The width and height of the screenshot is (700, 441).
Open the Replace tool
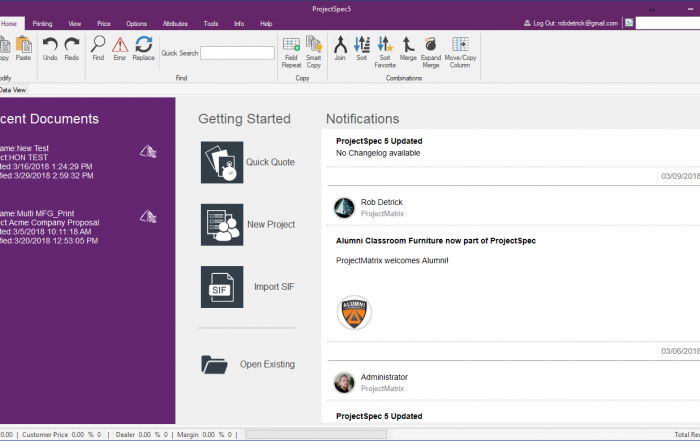pyautogui.click(x=144, y=44)
